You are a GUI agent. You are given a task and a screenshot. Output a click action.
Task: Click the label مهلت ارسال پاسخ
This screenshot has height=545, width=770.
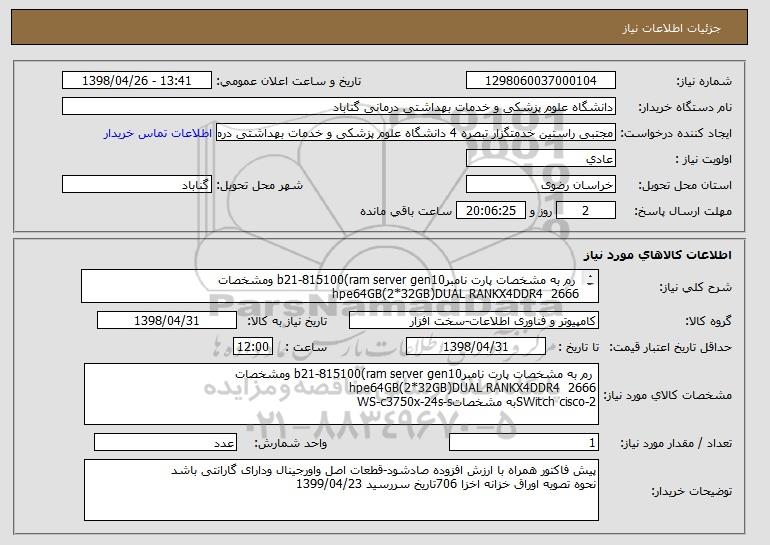click(683, 212)
